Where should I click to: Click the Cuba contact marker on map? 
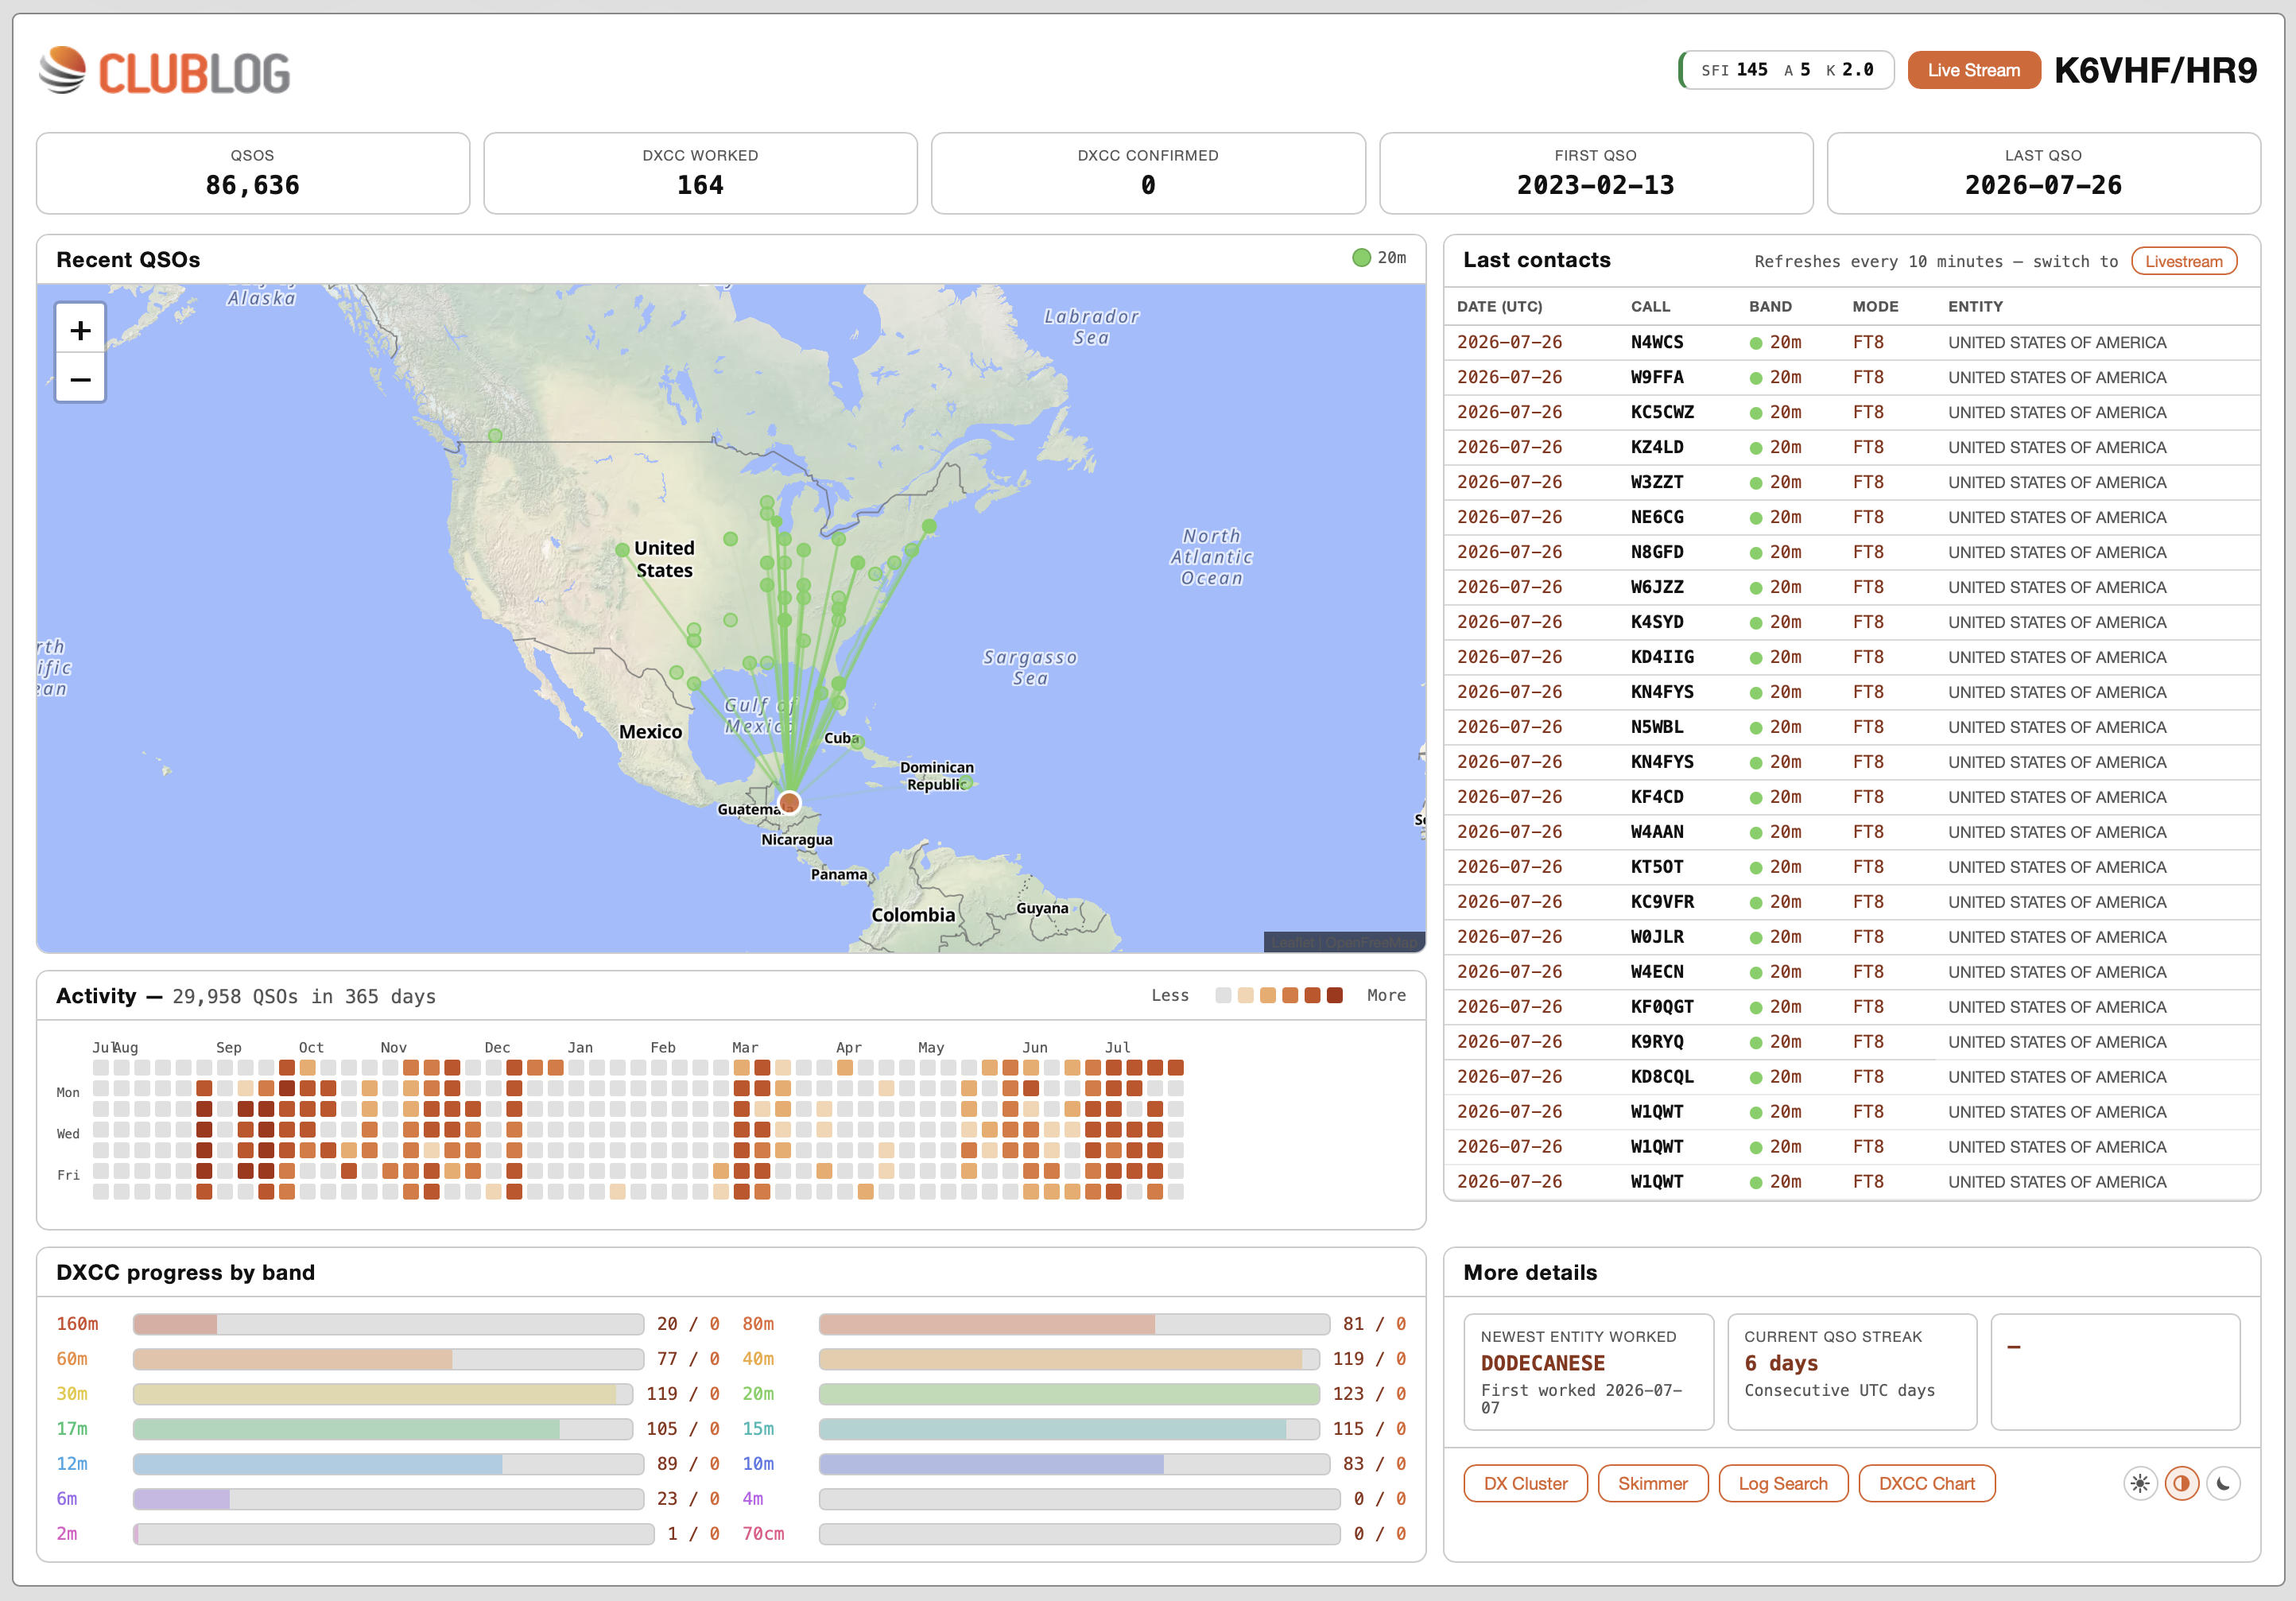857,742
